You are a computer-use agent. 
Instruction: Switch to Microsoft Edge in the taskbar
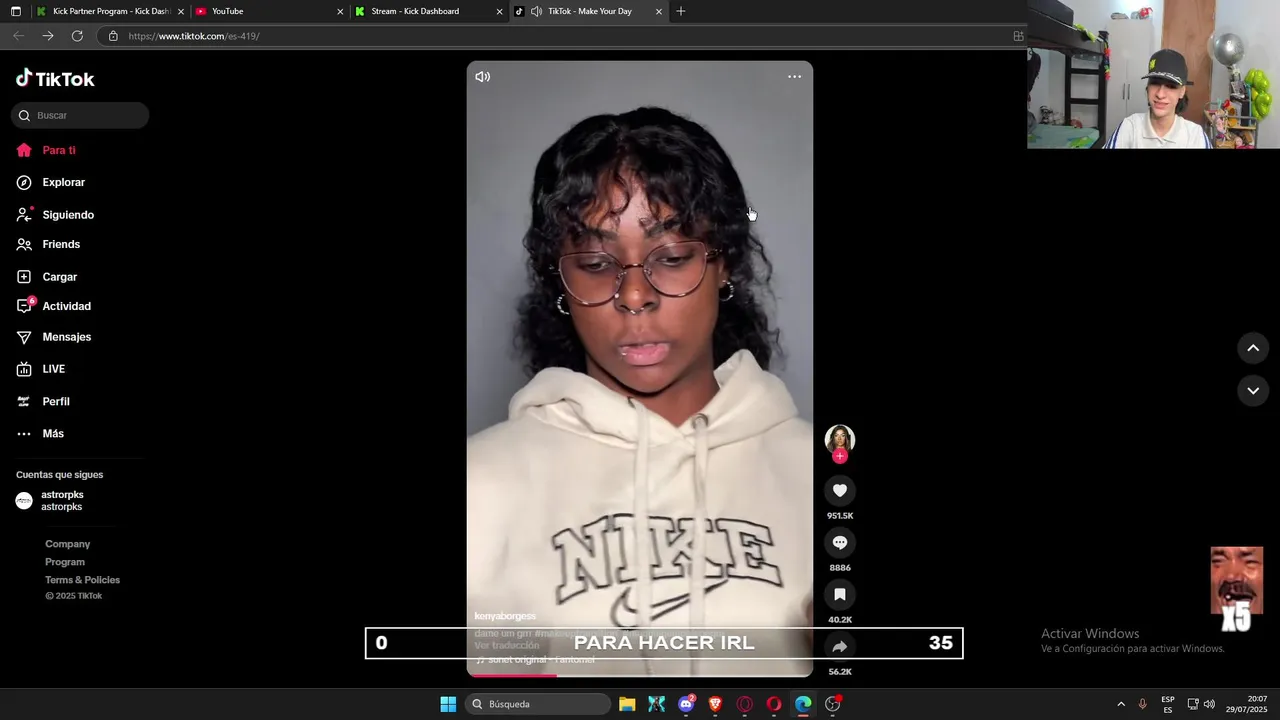click(803, 704)
